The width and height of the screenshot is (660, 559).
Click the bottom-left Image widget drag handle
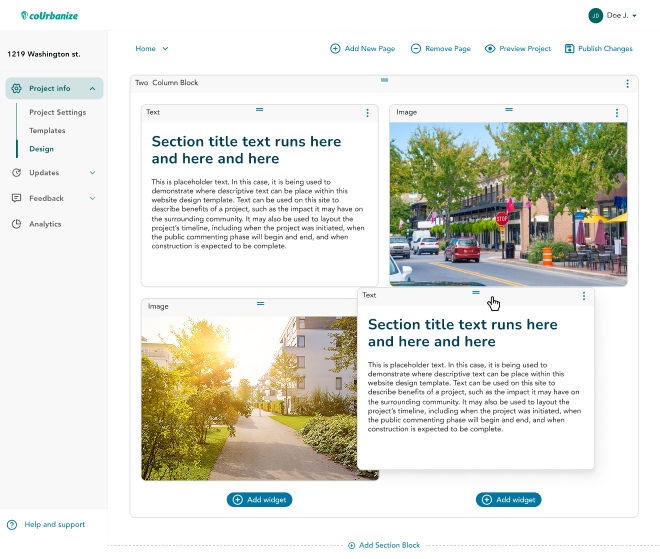(261, 303)
